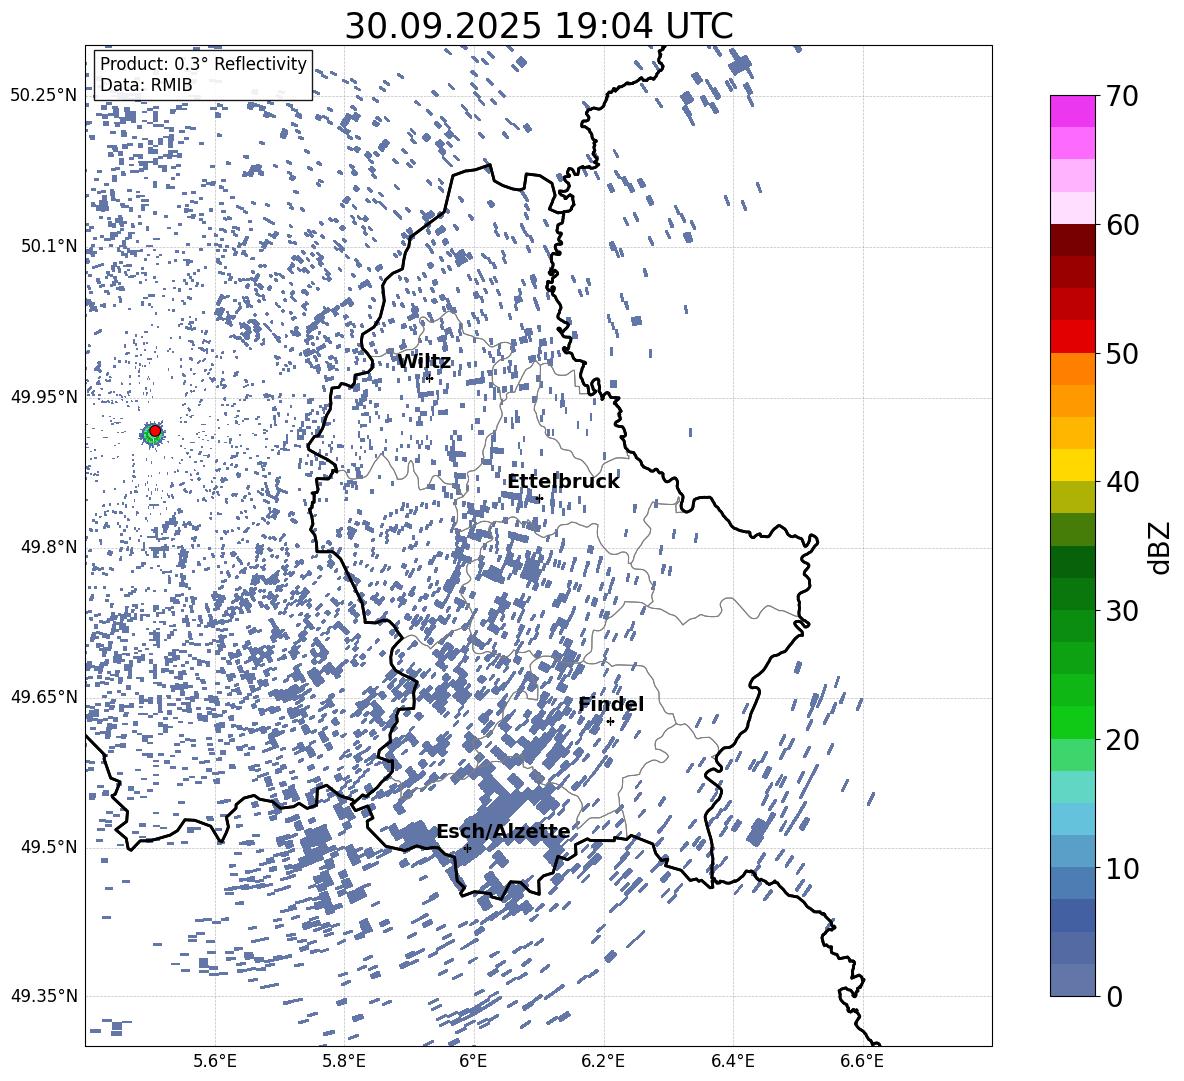Viewport: 1184px width, 1081px height.
Task: Click the Findel station label
Action: click(611, 704)
